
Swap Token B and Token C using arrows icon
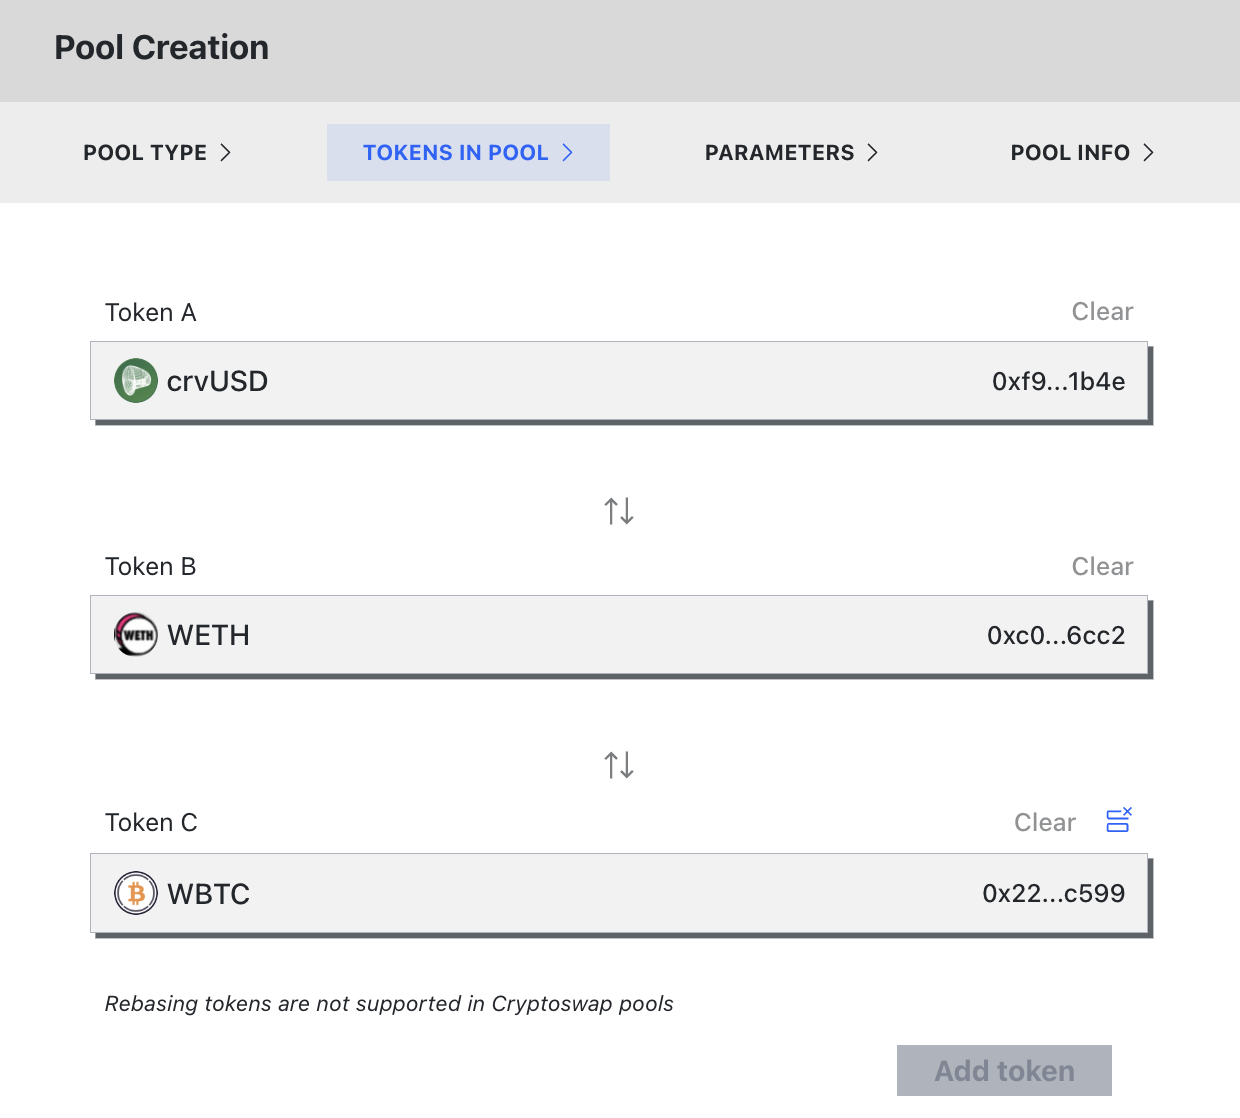pyautogui.click(x=618, y=764)
